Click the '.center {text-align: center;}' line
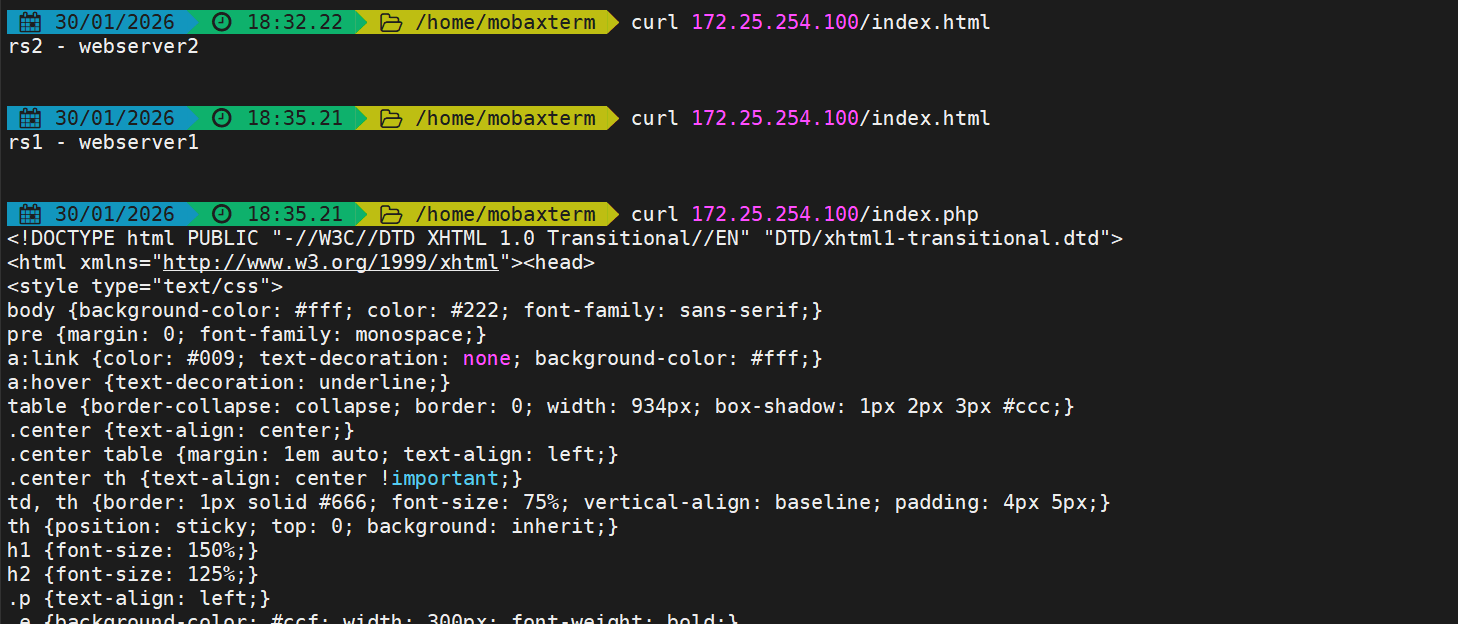This screenshot has width=1458, height=624. click(x=181, y=430)
